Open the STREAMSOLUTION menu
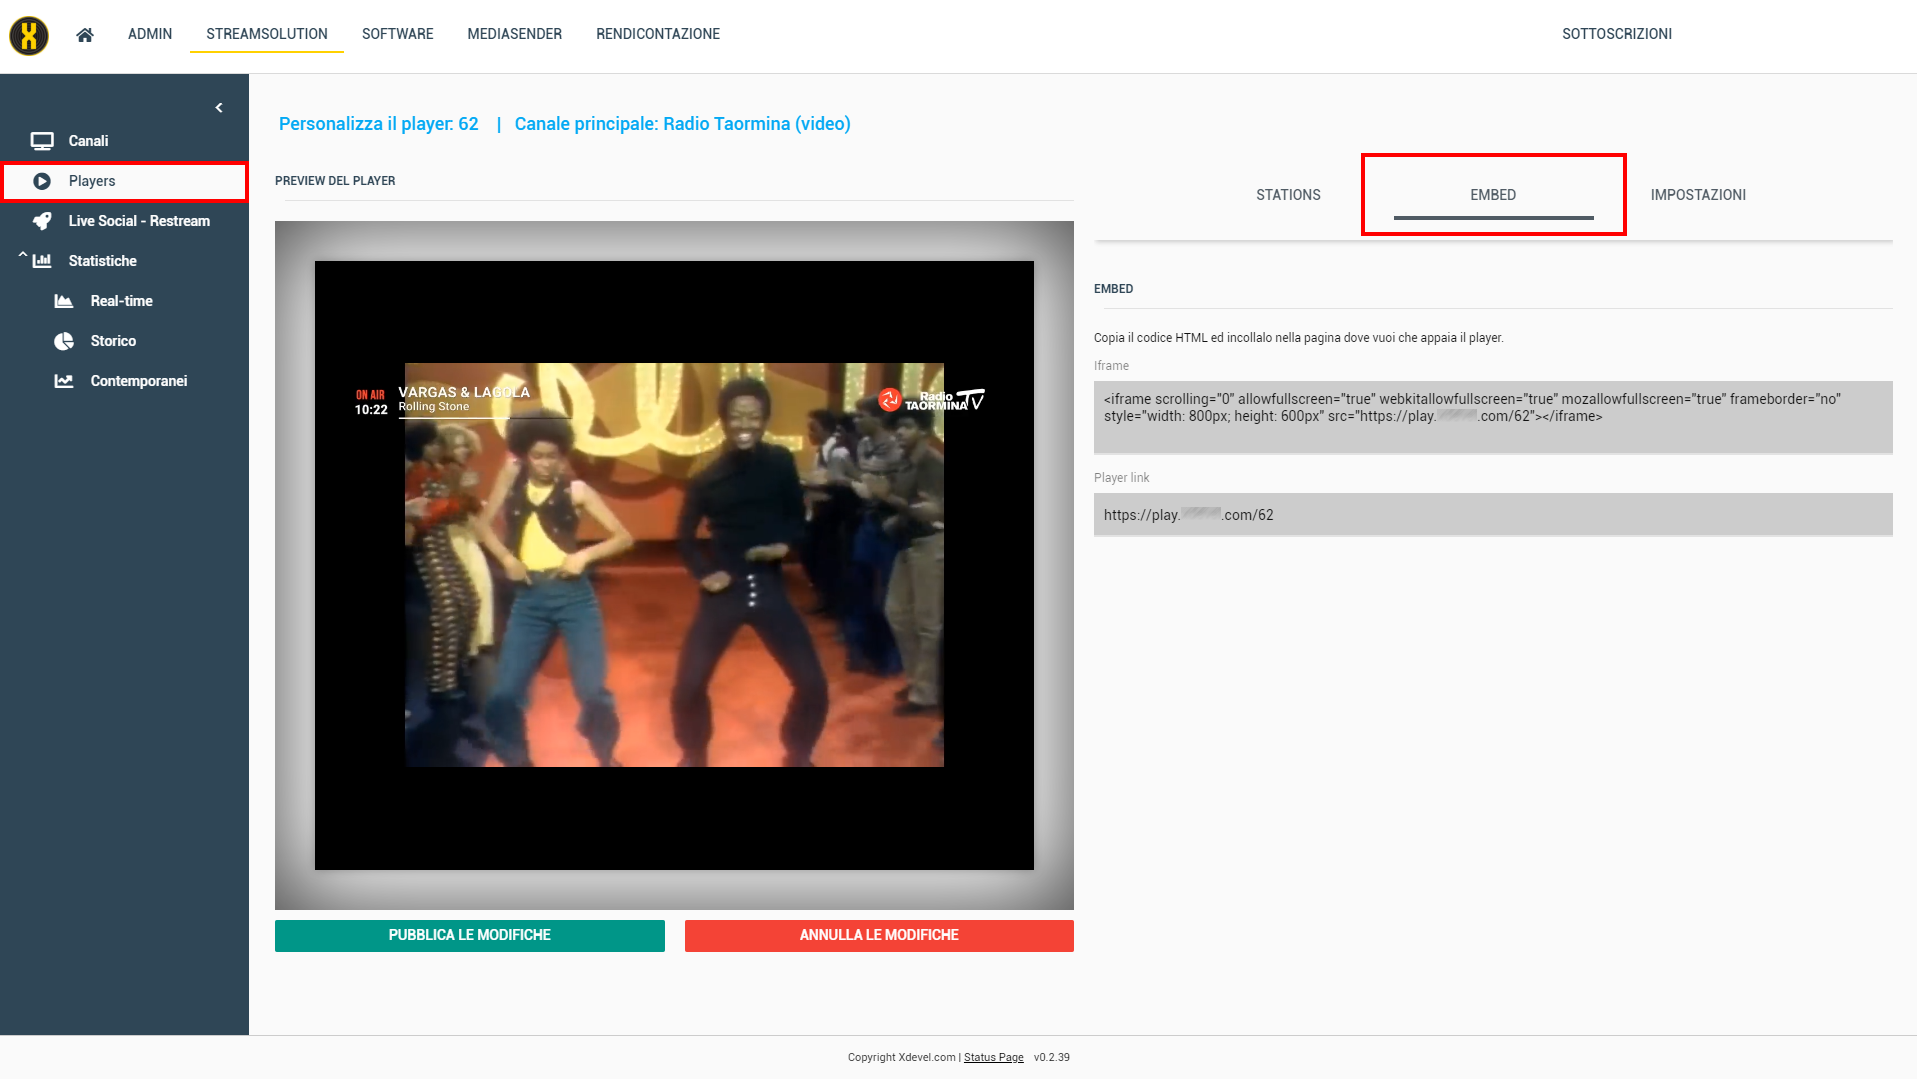 267,34
